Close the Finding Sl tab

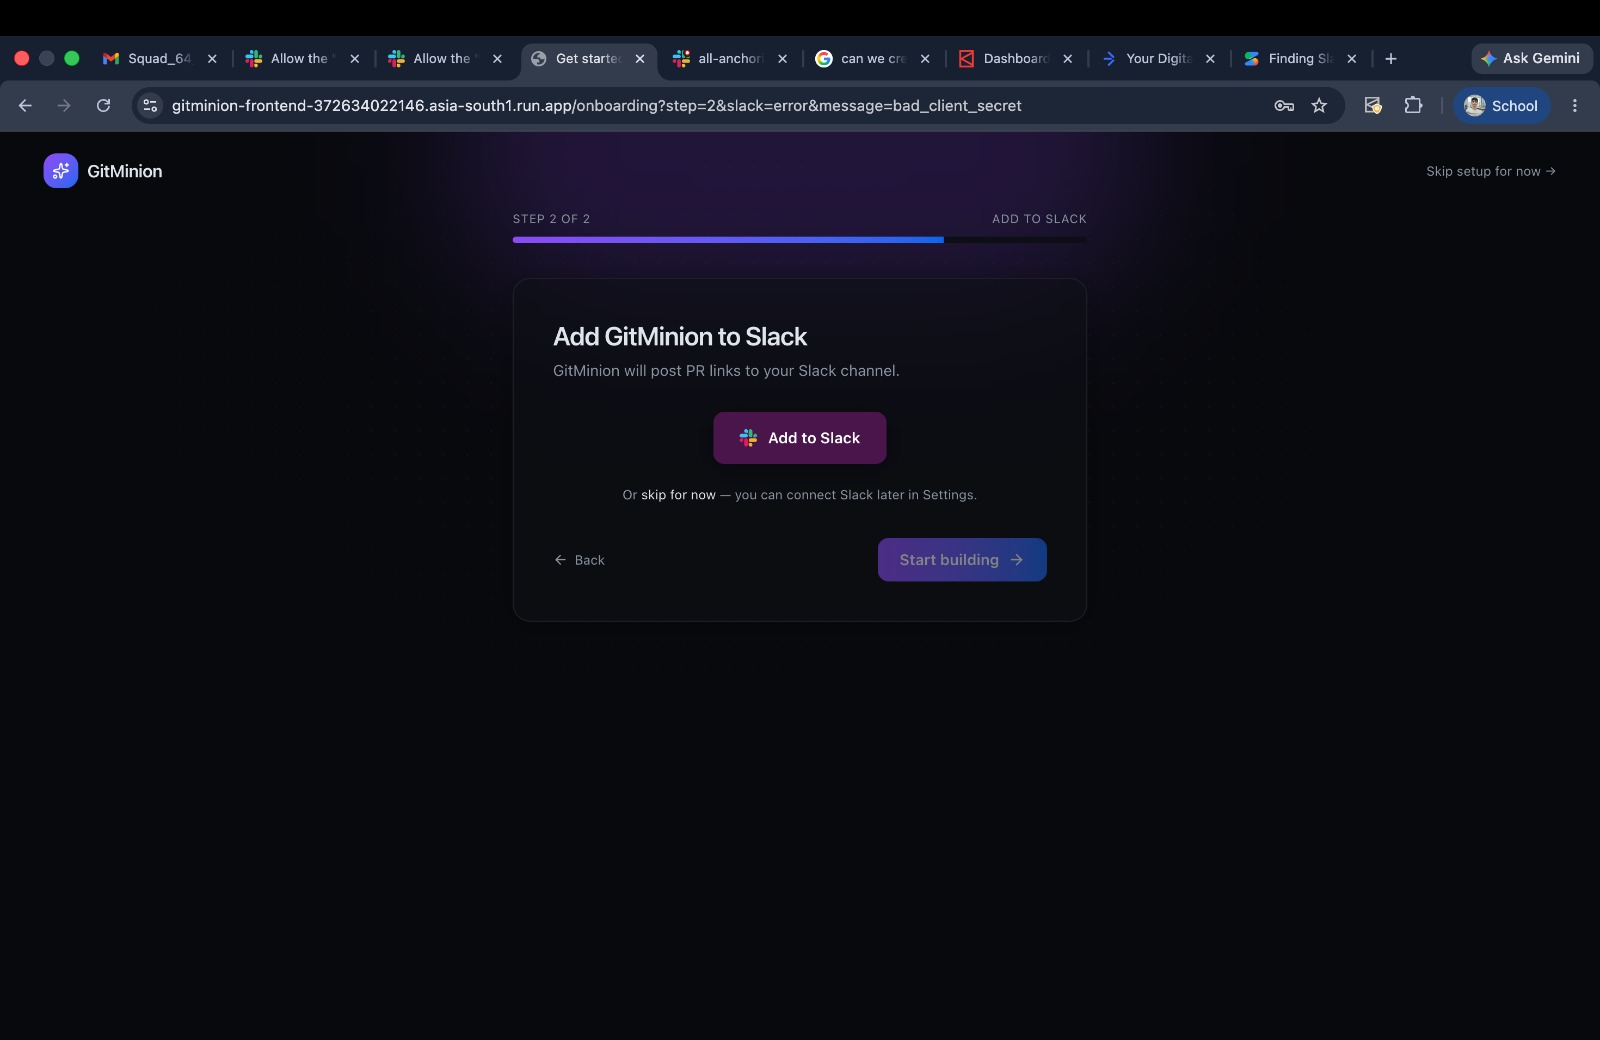tap(1352, 58)
